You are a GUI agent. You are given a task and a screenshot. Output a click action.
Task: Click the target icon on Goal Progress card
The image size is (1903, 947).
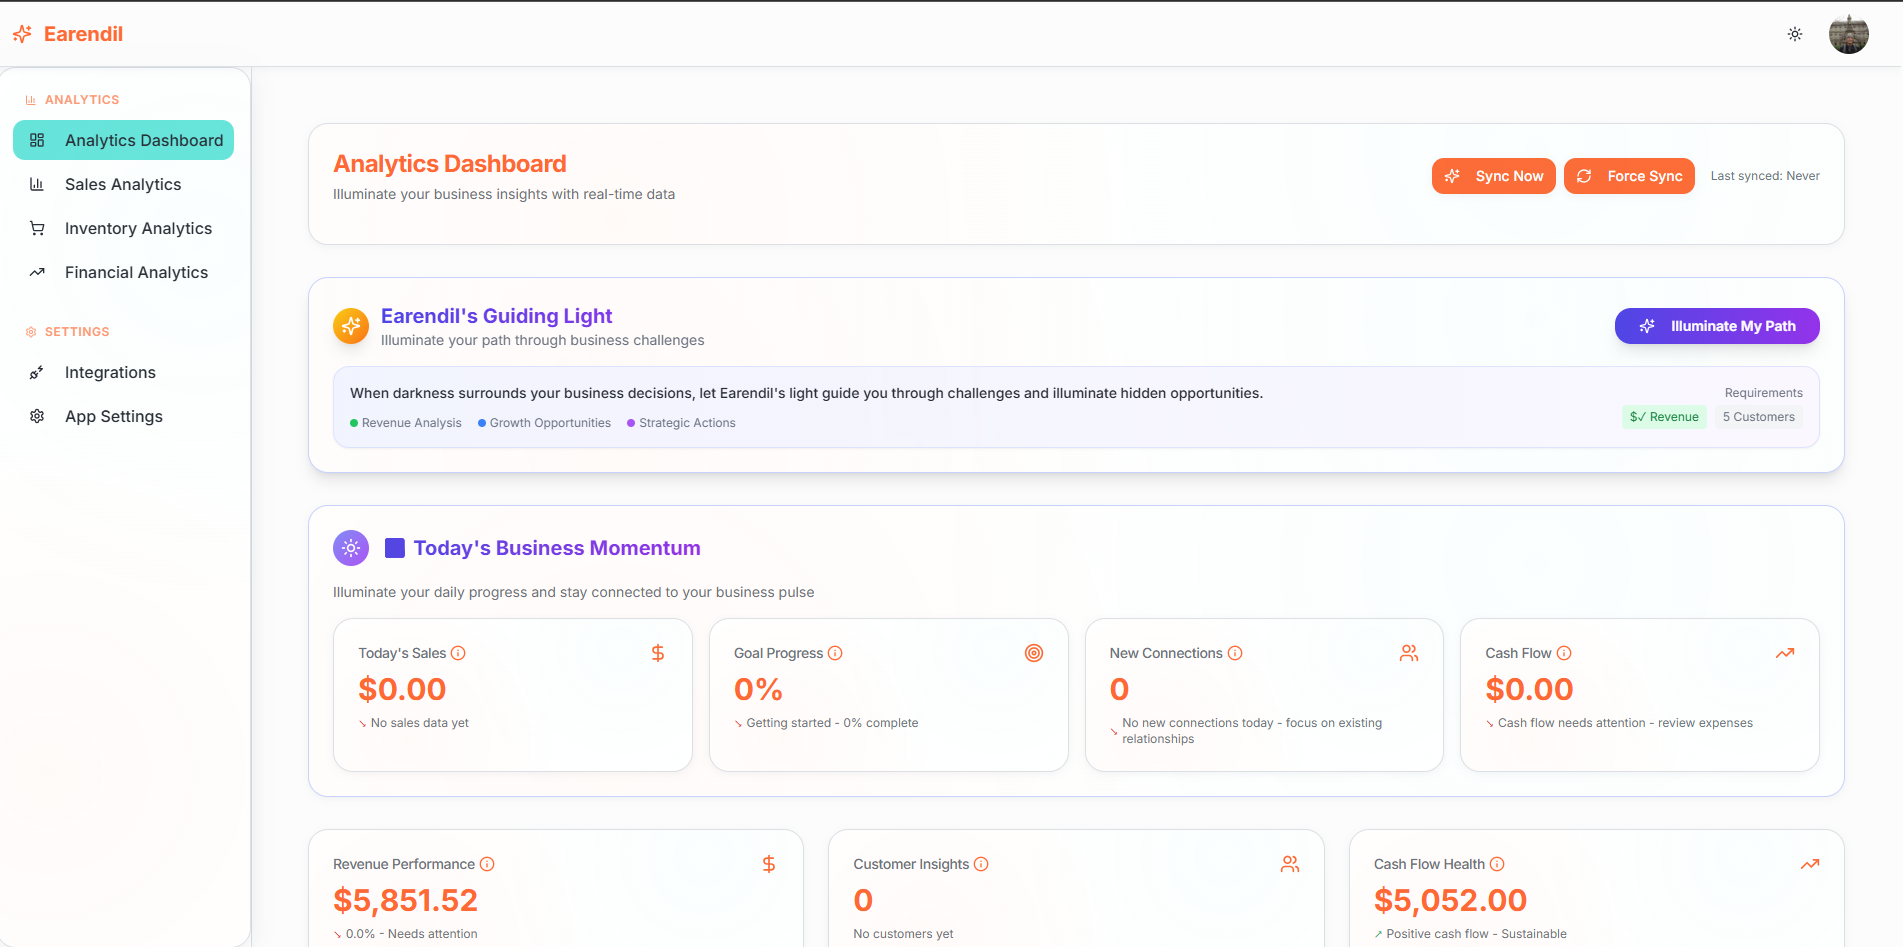pyautogui.click(x=1034, y=652)
